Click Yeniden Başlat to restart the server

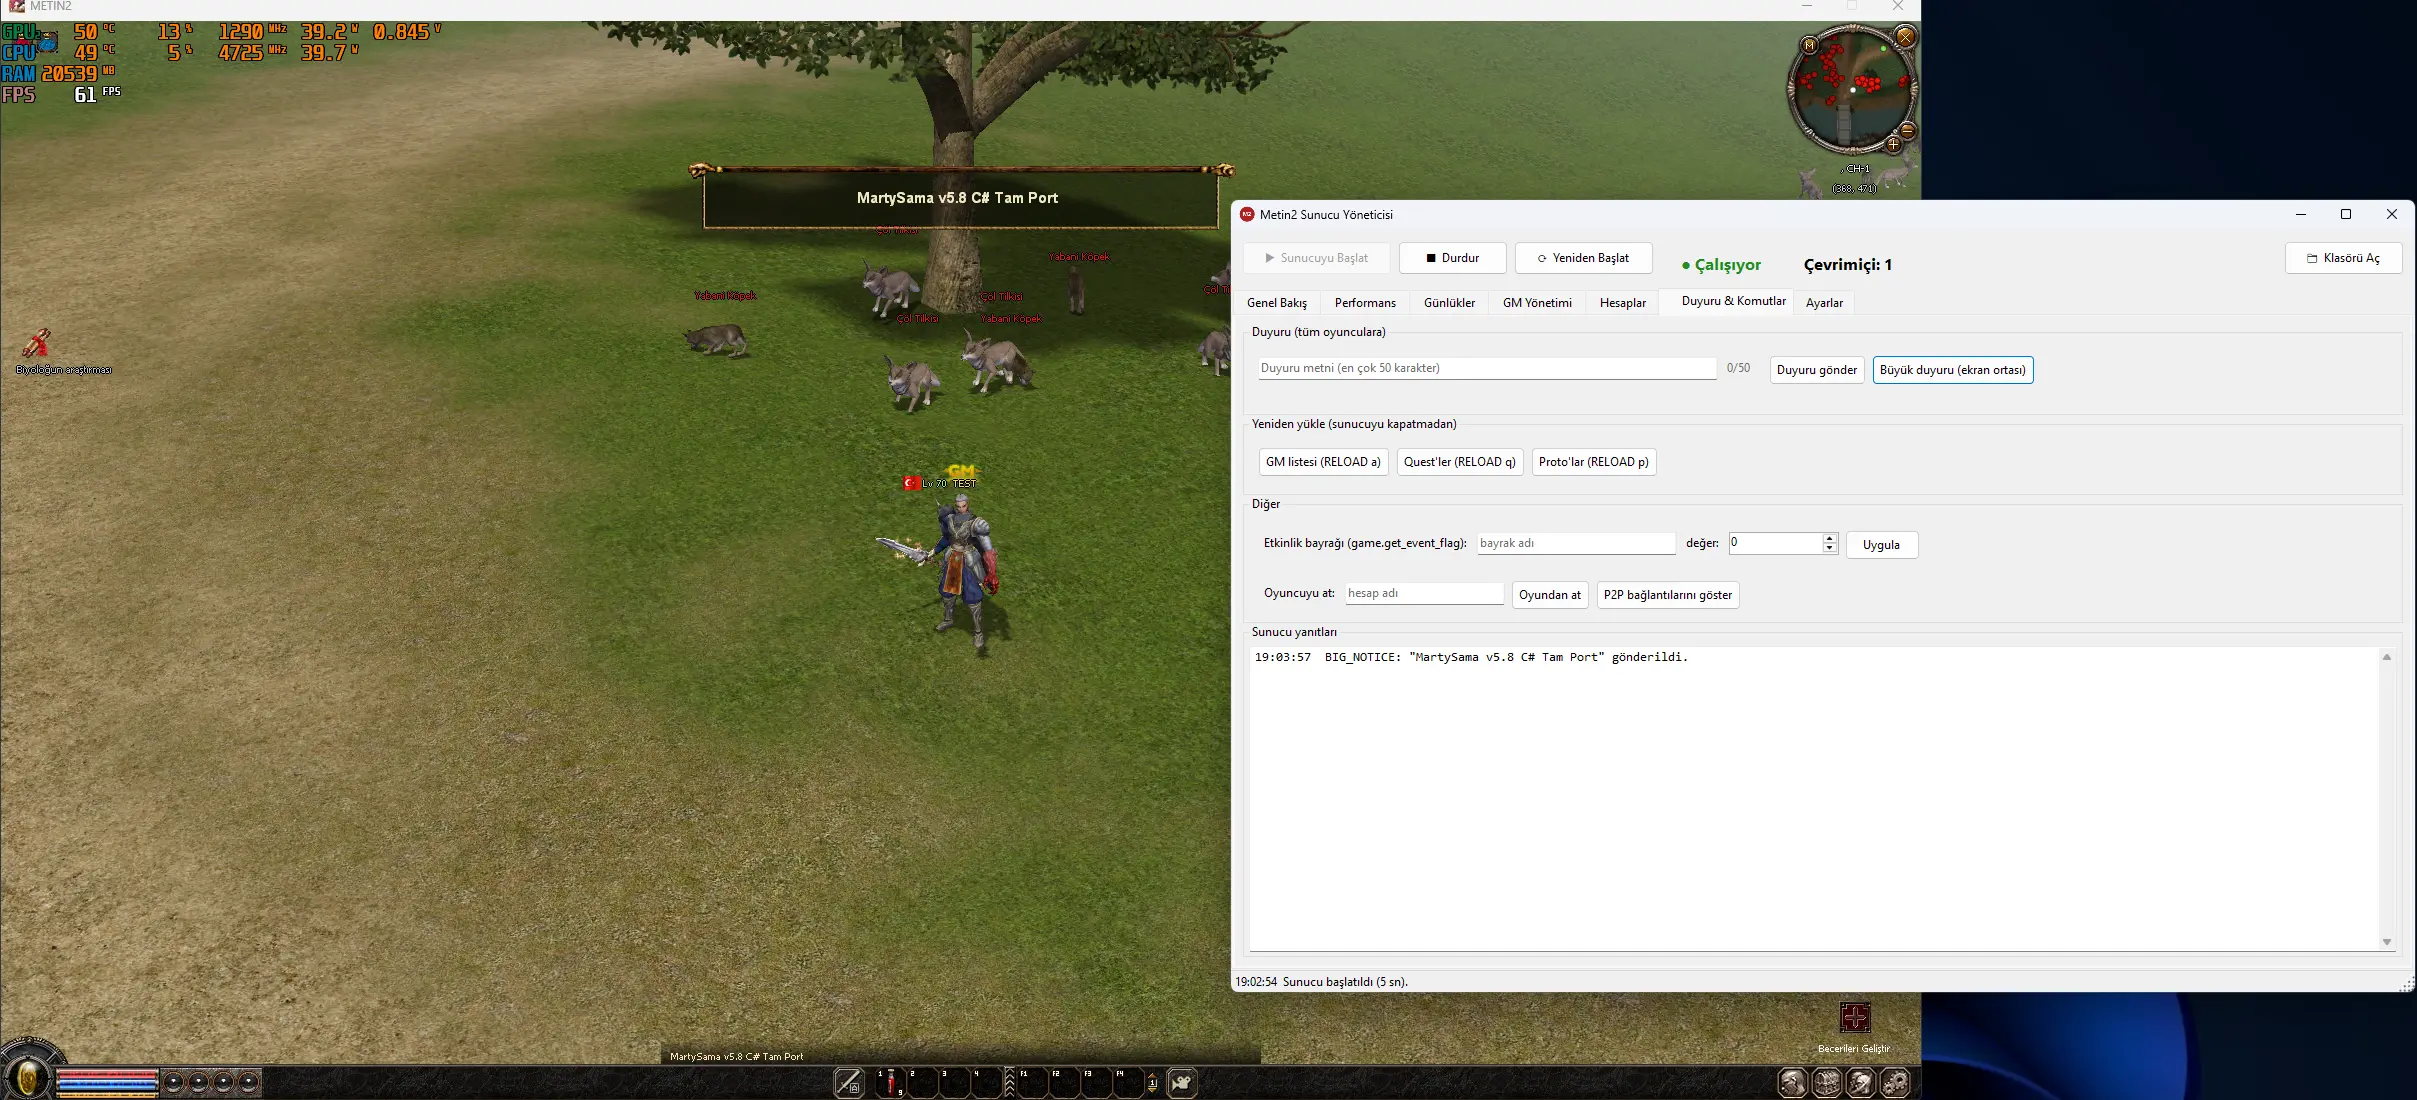(1583, 258)
